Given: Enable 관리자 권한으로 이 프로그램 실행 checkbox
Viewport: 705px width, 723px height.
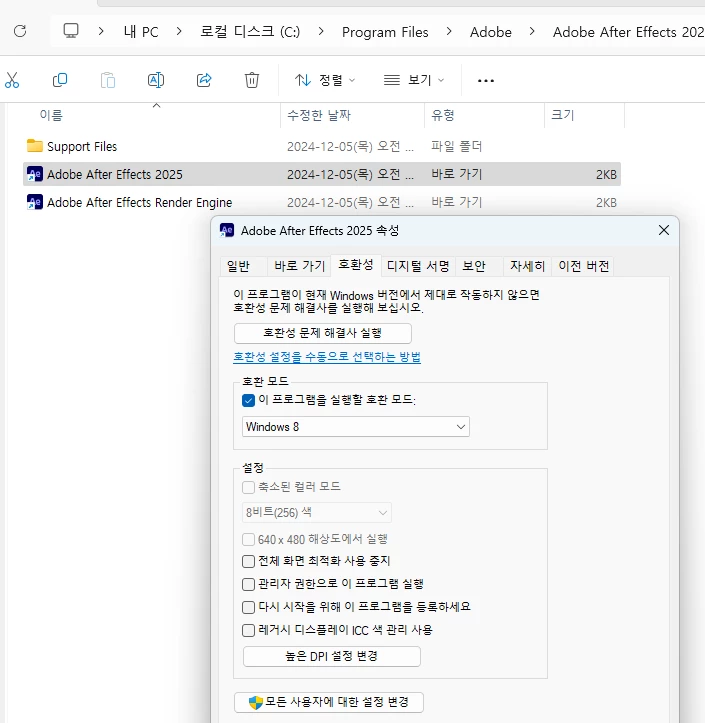Looking at the screenshot, I should [x=248, y=584].
